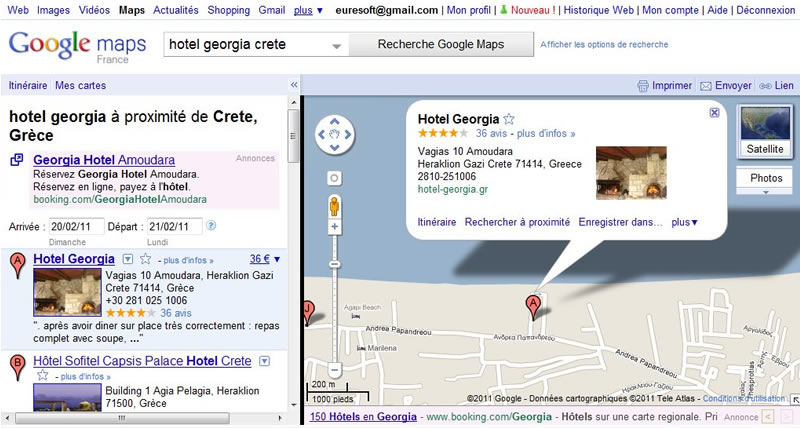Screen dimensions: 800x428
Task: Click the zoom in plus button
Action: (334, 228)
